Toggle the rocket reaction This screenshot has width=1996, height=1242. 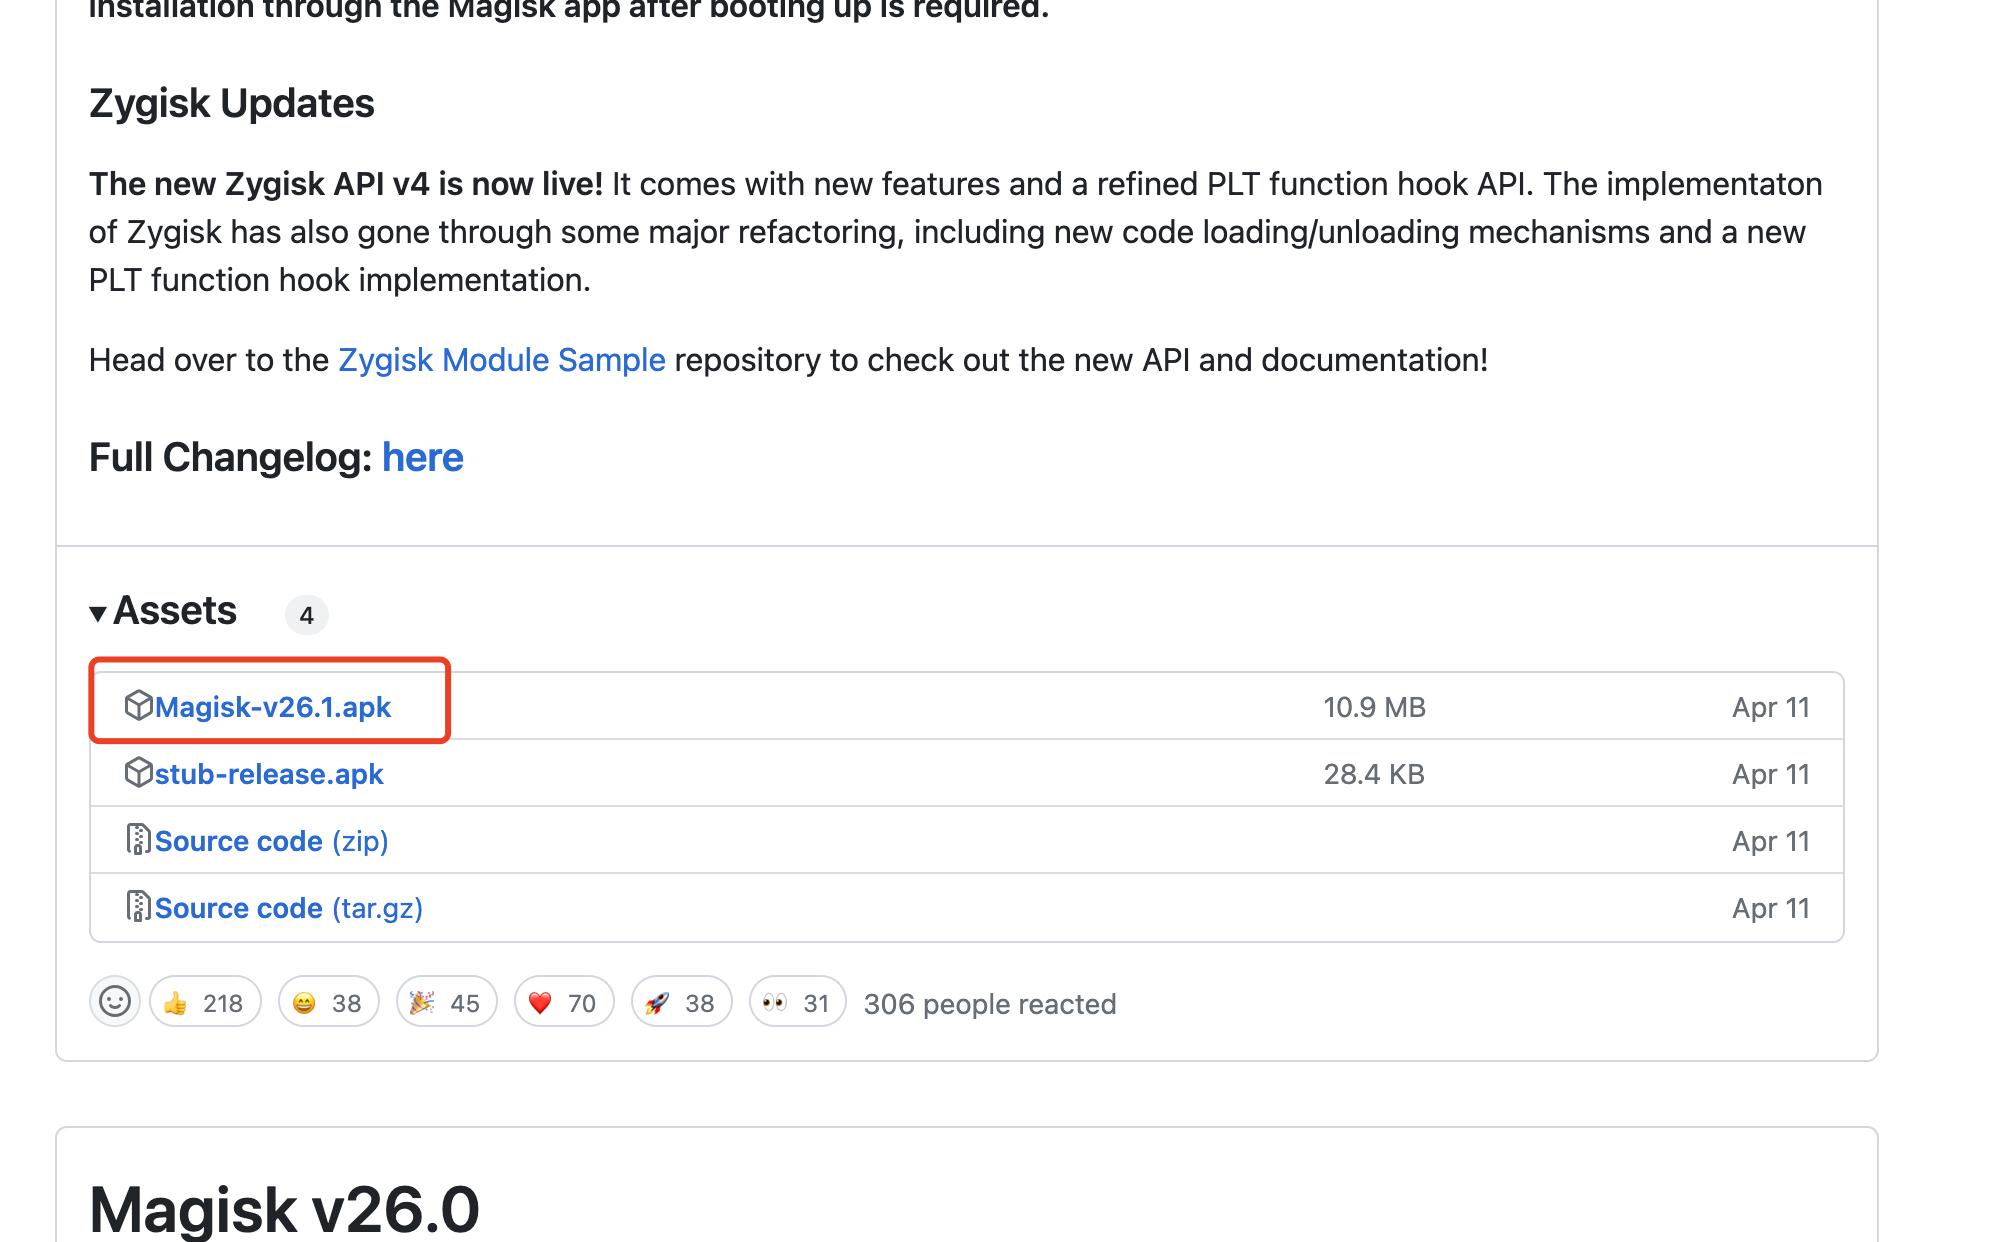tap(681, 1002)
